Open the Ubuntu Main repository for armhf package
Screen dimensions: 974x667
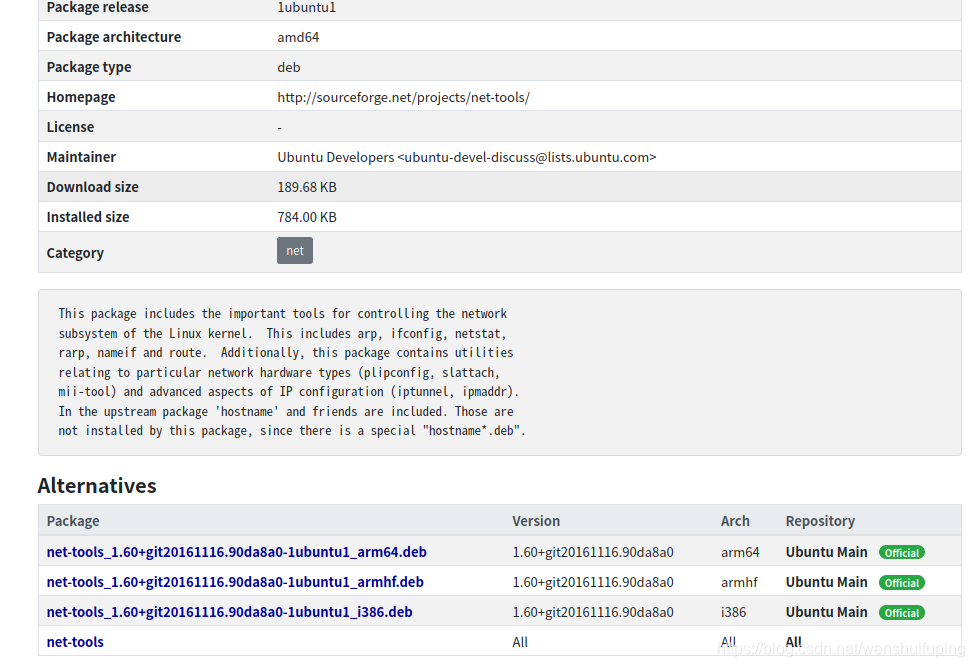click(x=826, y=582)
